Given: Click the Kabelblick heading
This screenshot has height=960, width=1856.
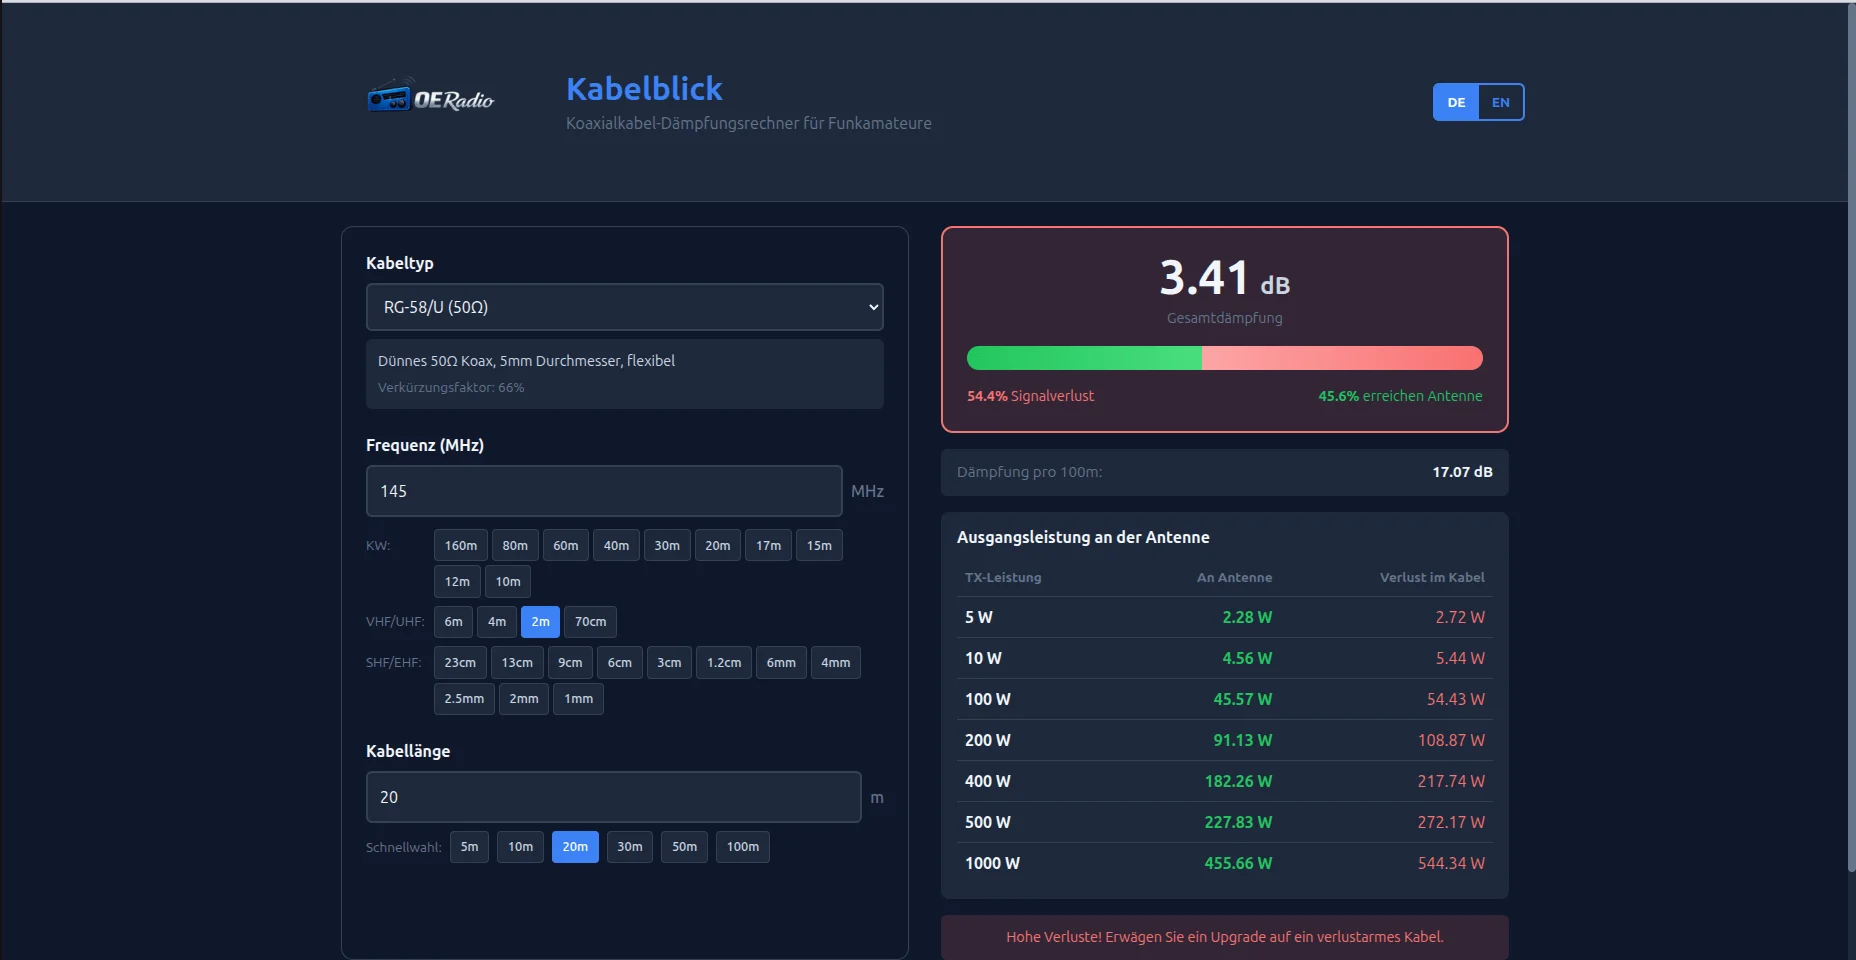Looking at the screenshot, I should pos(644,89).
